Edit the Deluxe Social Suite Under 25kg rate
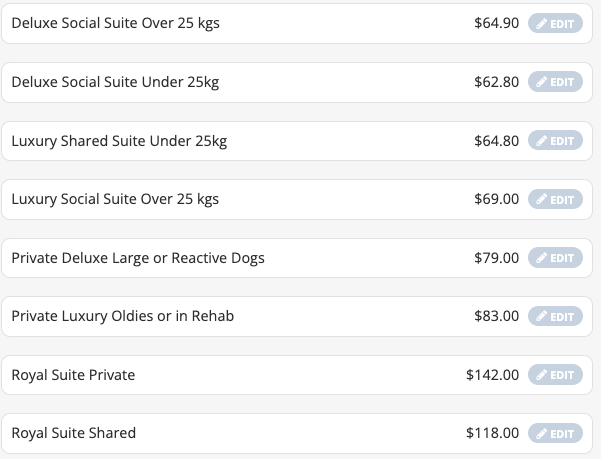 coord(555,82)
